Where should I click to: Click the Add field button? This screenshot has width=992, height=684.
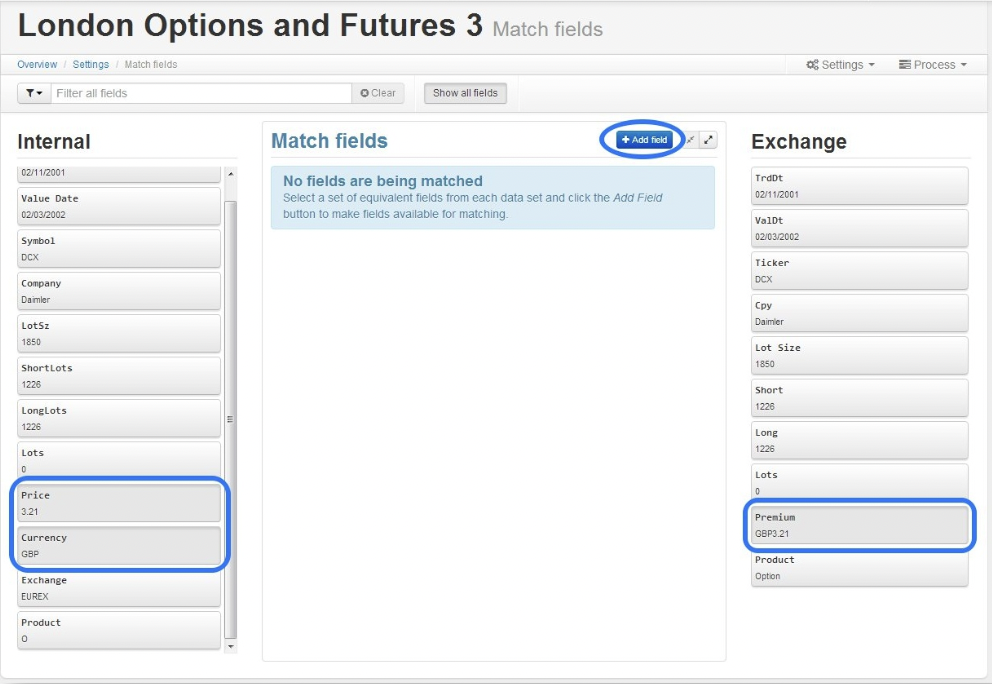pyautogui.click(x=644, y=140)
